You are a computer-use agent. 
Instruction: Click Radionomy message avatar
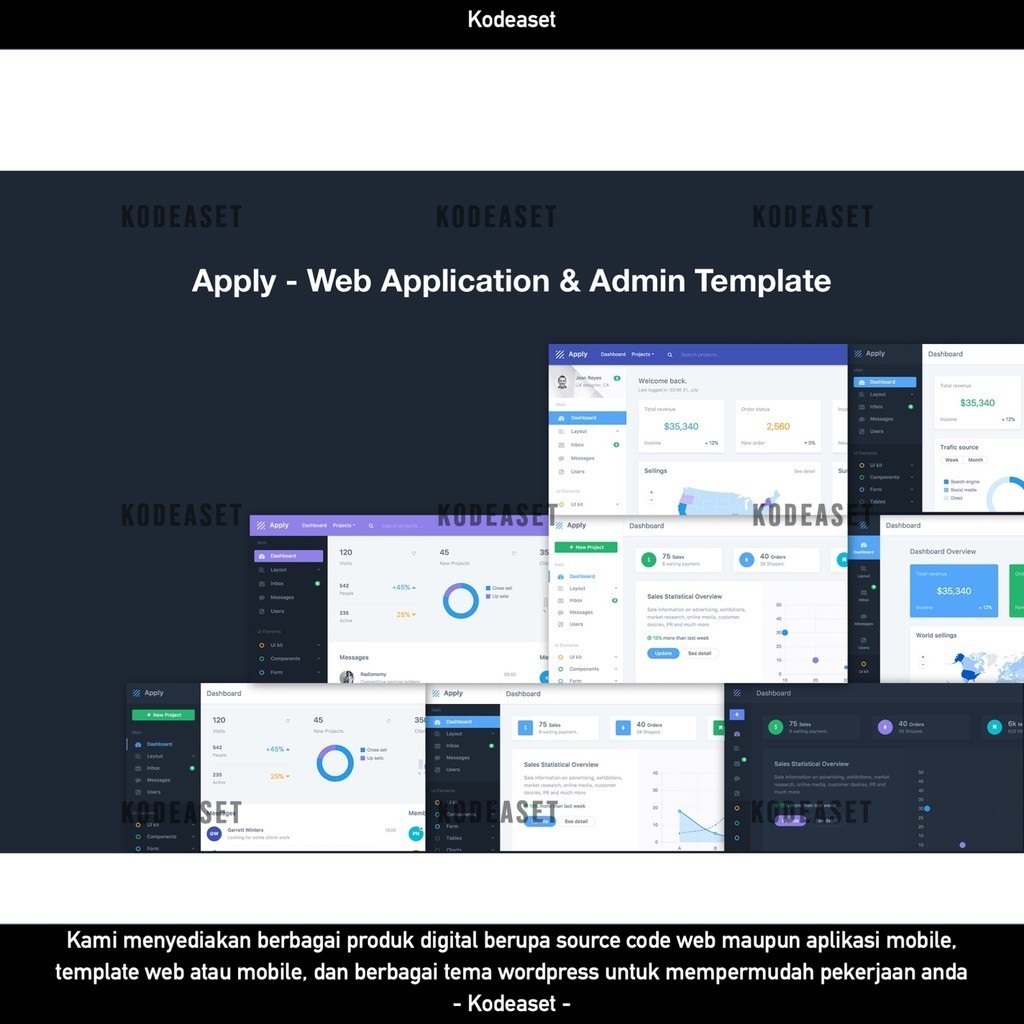click(347, 677)
